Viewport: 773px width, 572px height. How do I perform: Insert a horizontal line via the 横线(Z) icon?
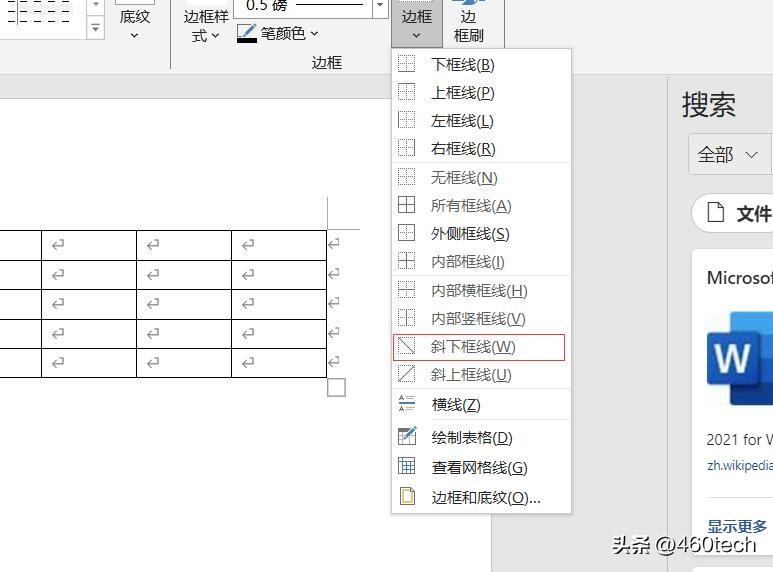click(x=407, y=403)
